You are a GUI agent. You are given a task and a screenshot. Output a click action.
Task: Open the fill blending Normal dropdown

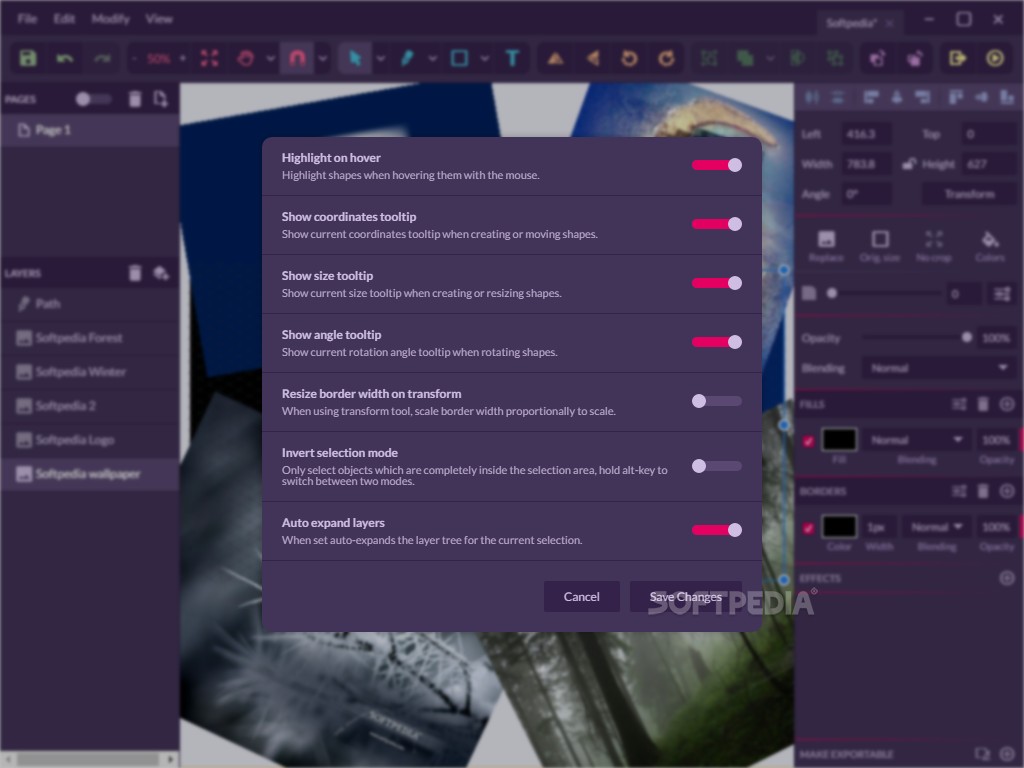[x=917, y=440]
